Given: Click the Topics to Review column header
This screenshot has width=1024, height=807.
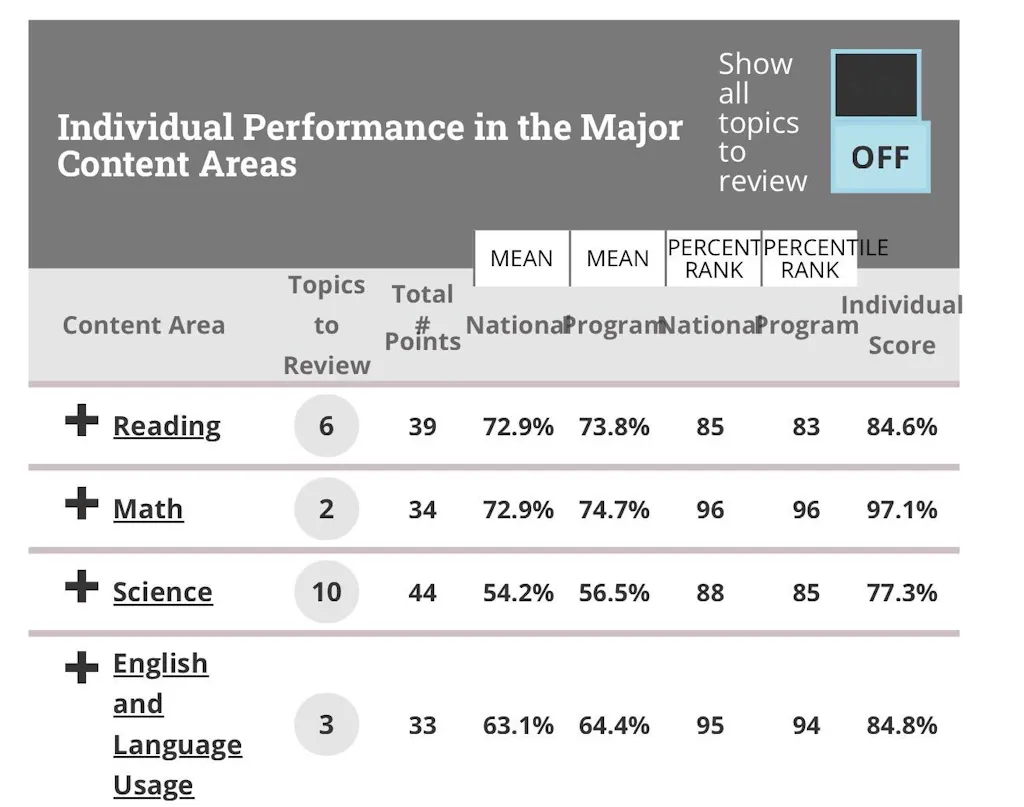Looking at the screenshot, I should [326, 325].
